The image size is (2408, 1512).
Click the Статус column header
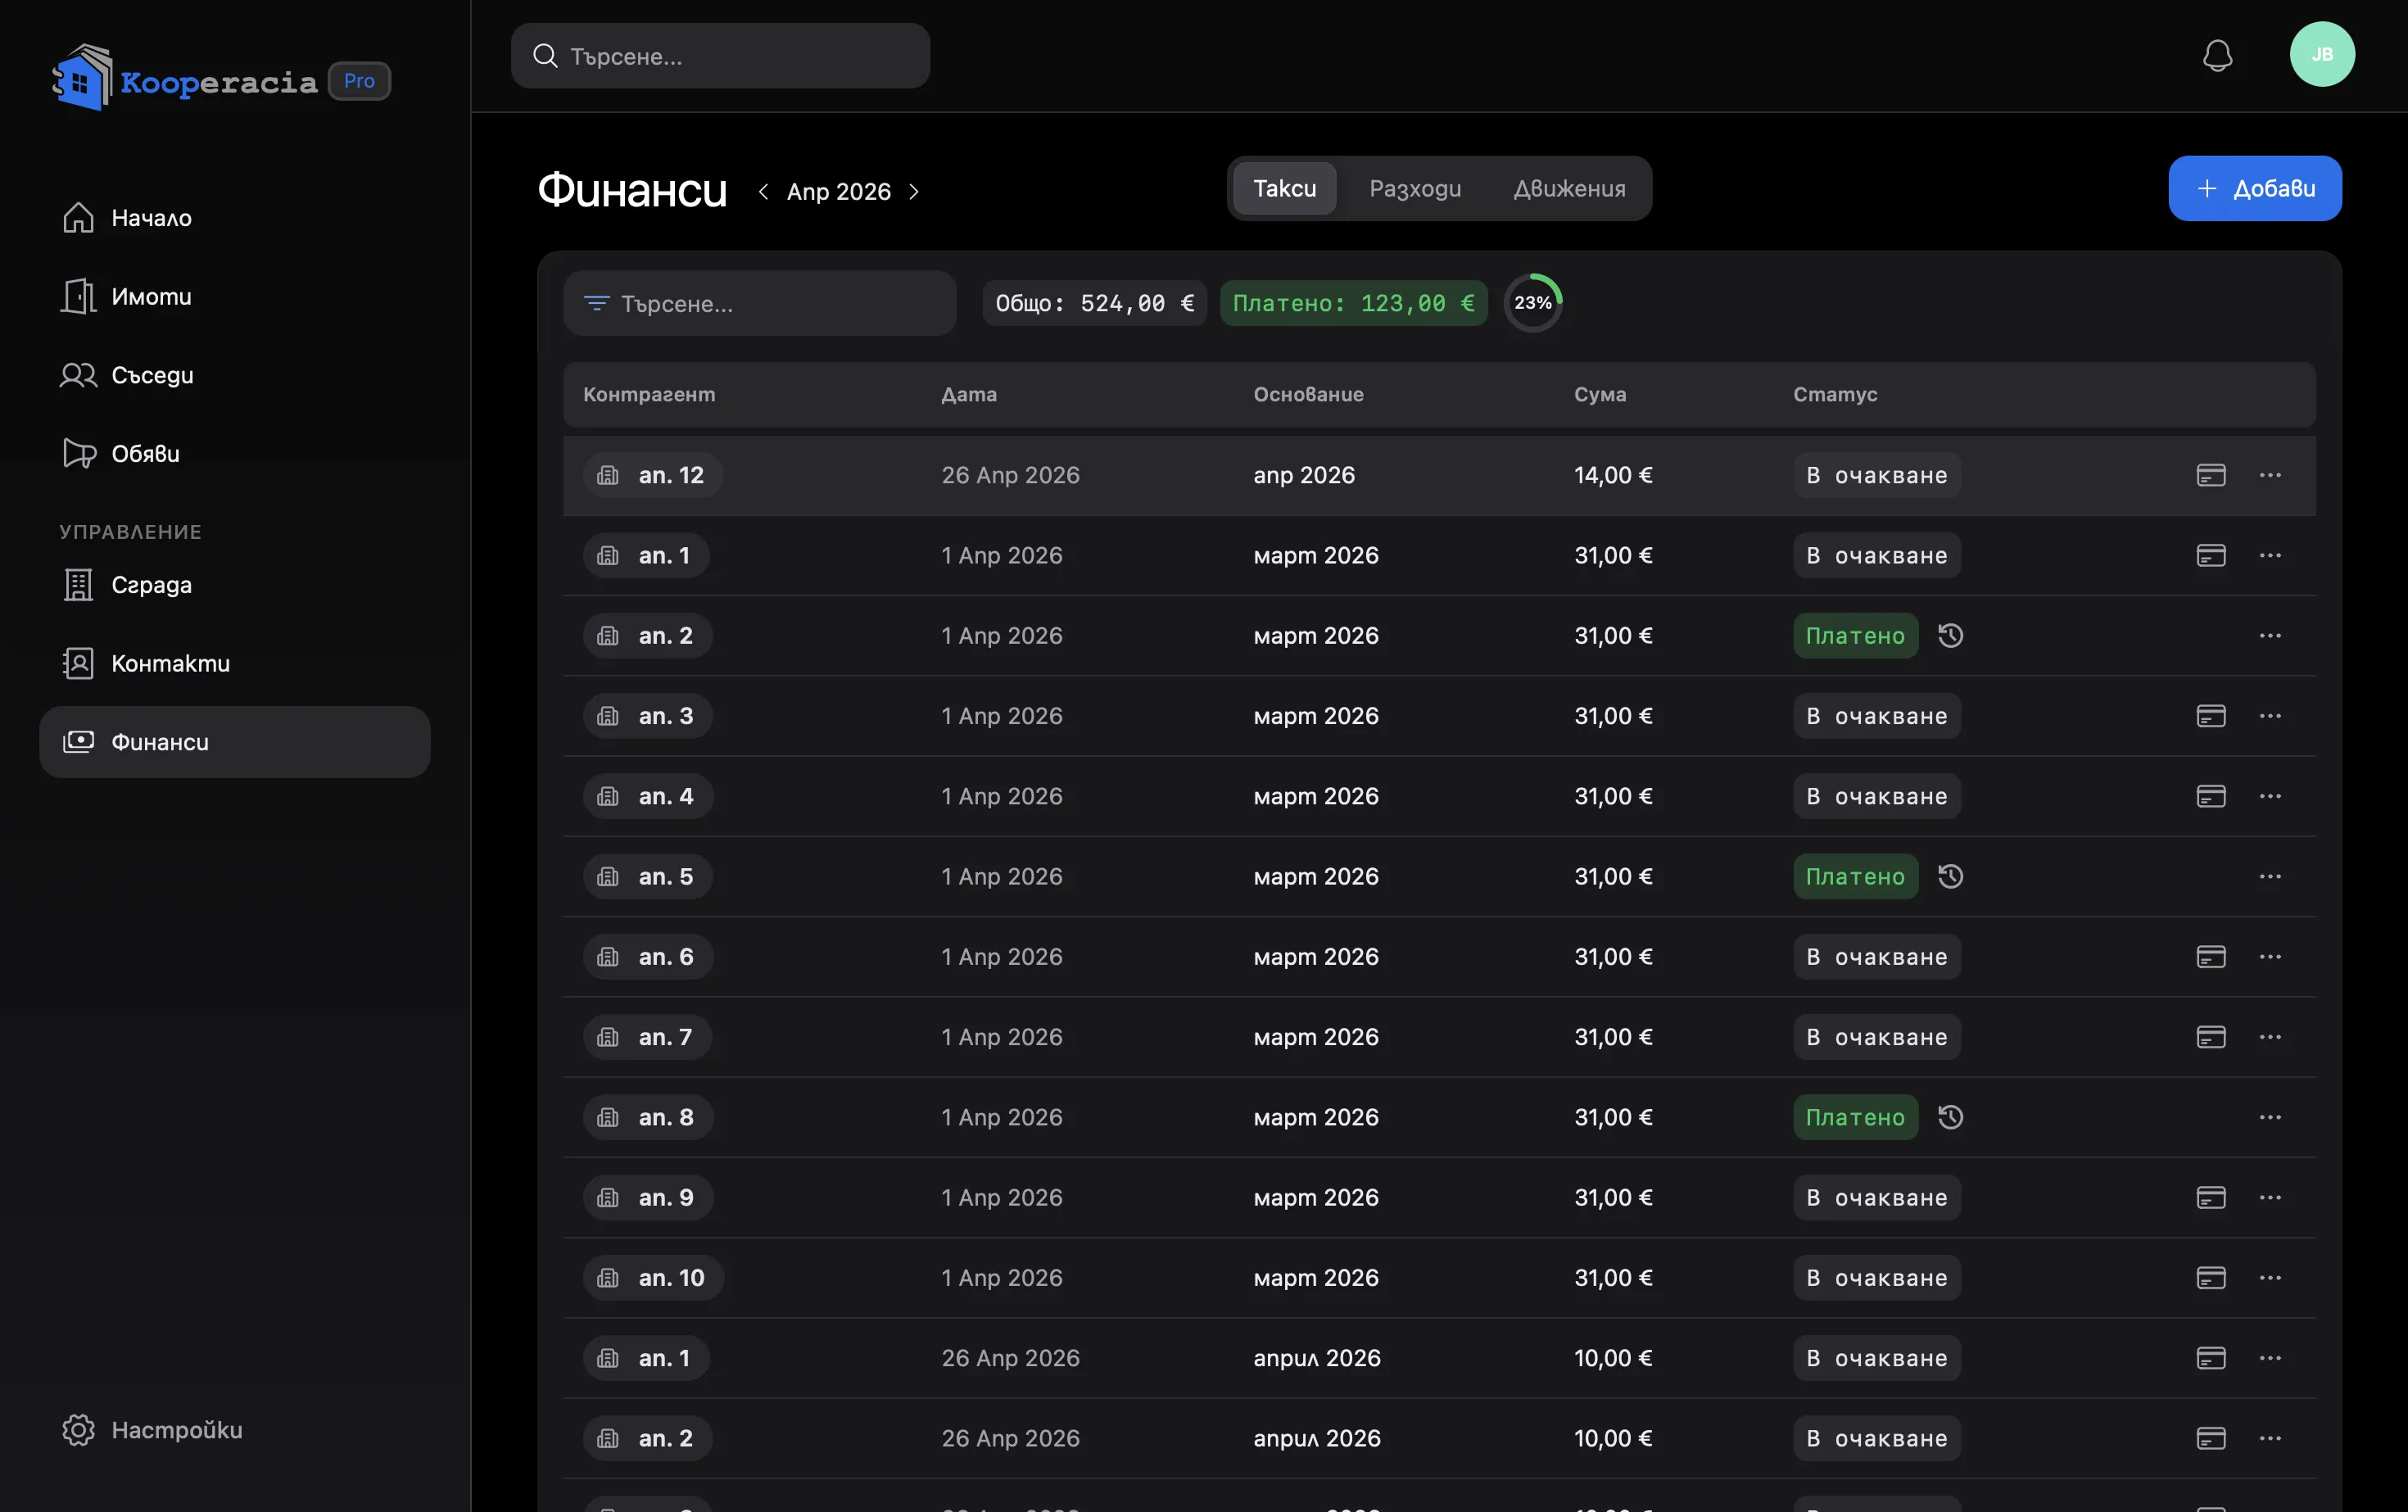[1834, 394]
